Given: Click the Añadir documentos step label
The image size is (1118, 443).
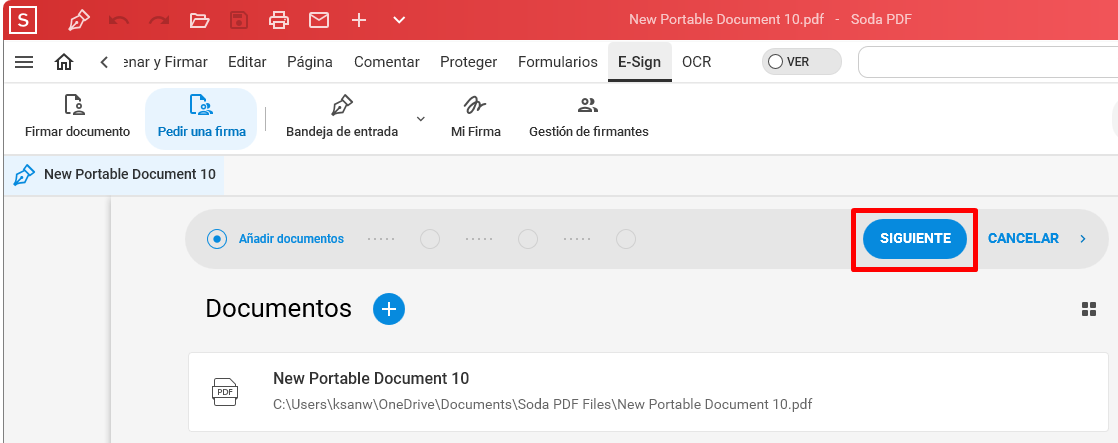Looking at the screenshot, I should tap(291, 239).
